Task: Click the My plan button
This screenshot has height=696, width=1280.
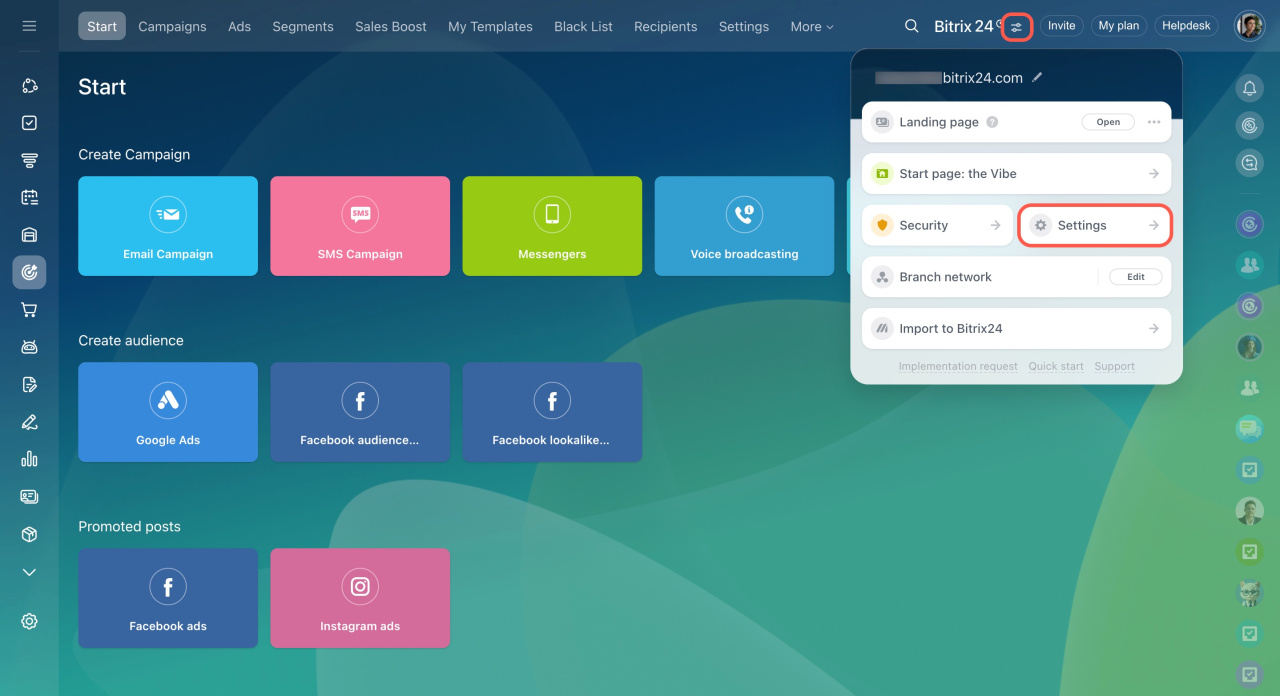Action: coord(1119,26)
